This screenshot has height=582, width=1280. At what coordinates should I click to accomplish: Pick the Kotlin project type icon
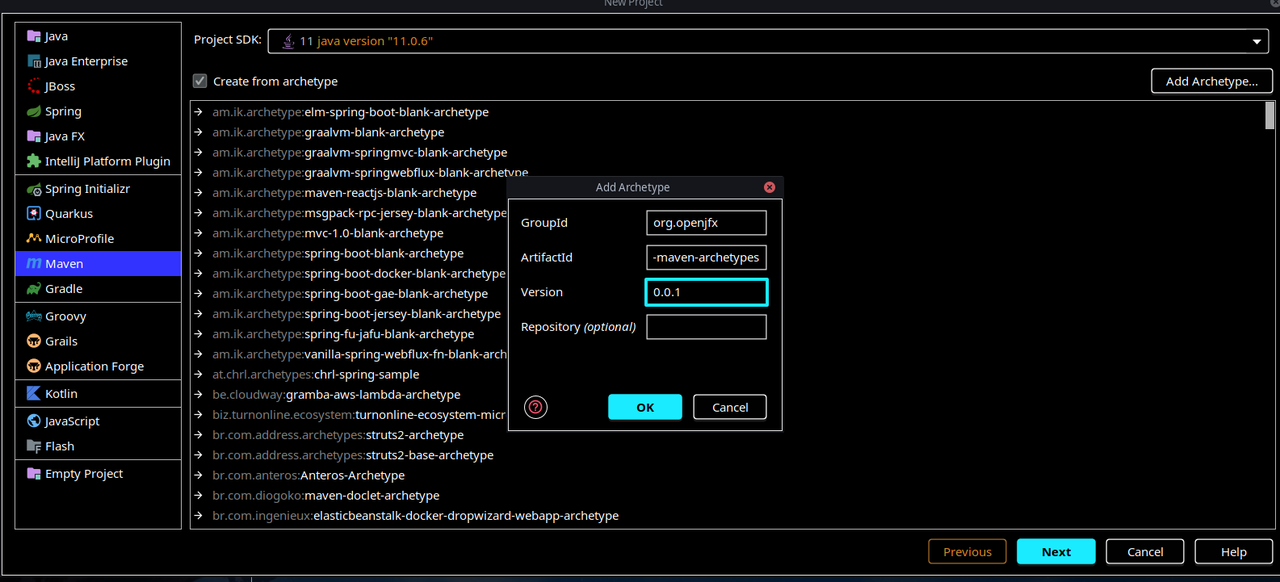click(x=34, y=394)
